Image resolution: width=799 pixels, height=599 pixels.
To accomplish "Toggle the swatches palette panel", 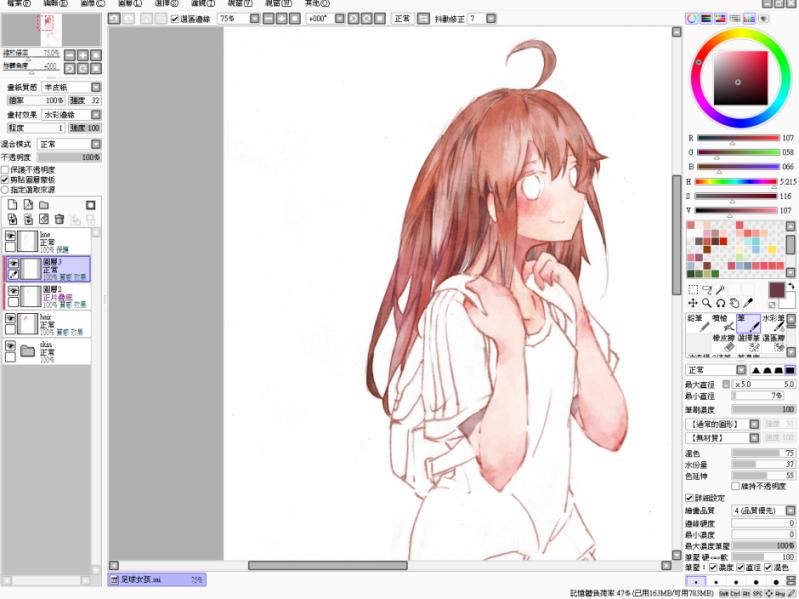I will (749, 18).
